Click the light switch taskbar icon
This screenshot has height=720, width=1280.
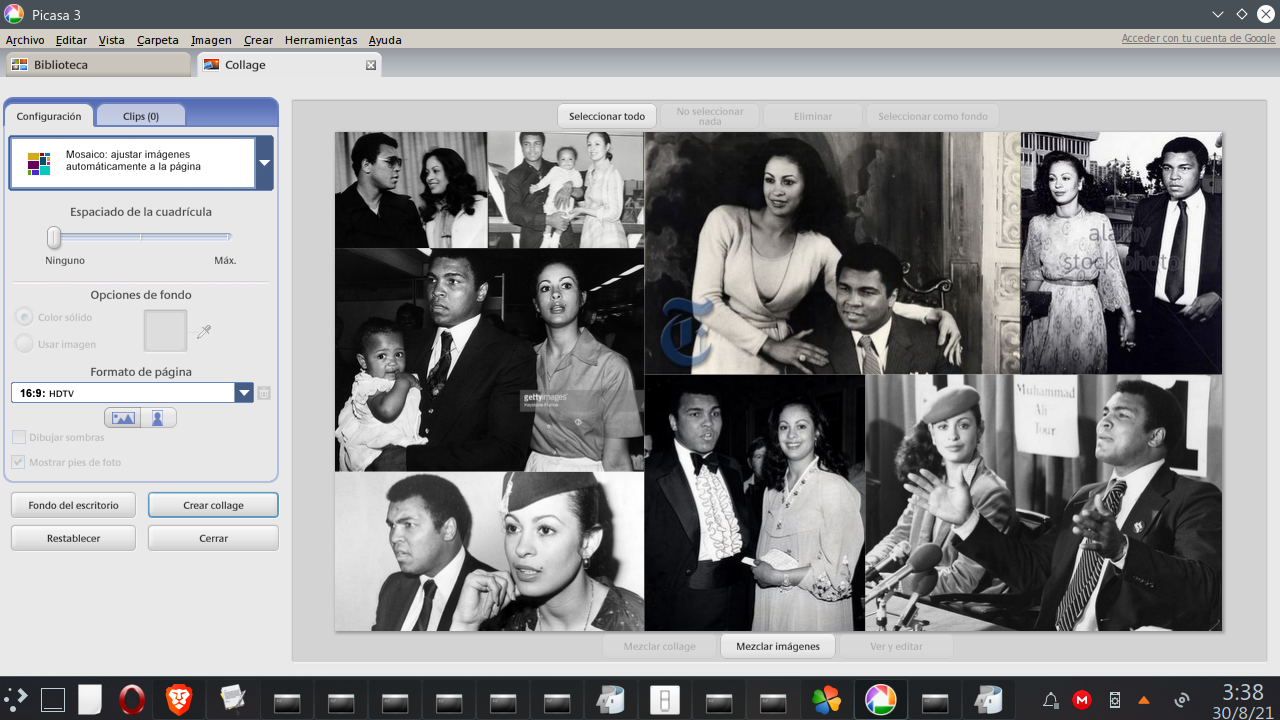pyautogui.click(x=665, y=700)
